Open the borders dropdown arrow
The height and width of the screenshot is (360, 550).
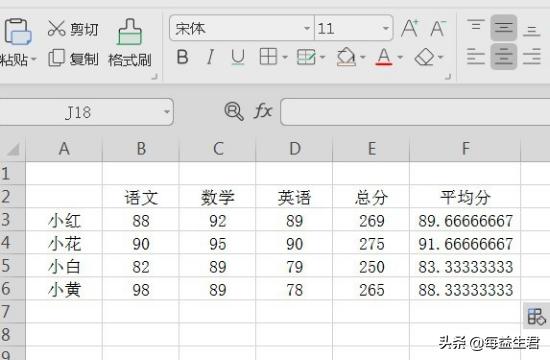click(285, 57)
